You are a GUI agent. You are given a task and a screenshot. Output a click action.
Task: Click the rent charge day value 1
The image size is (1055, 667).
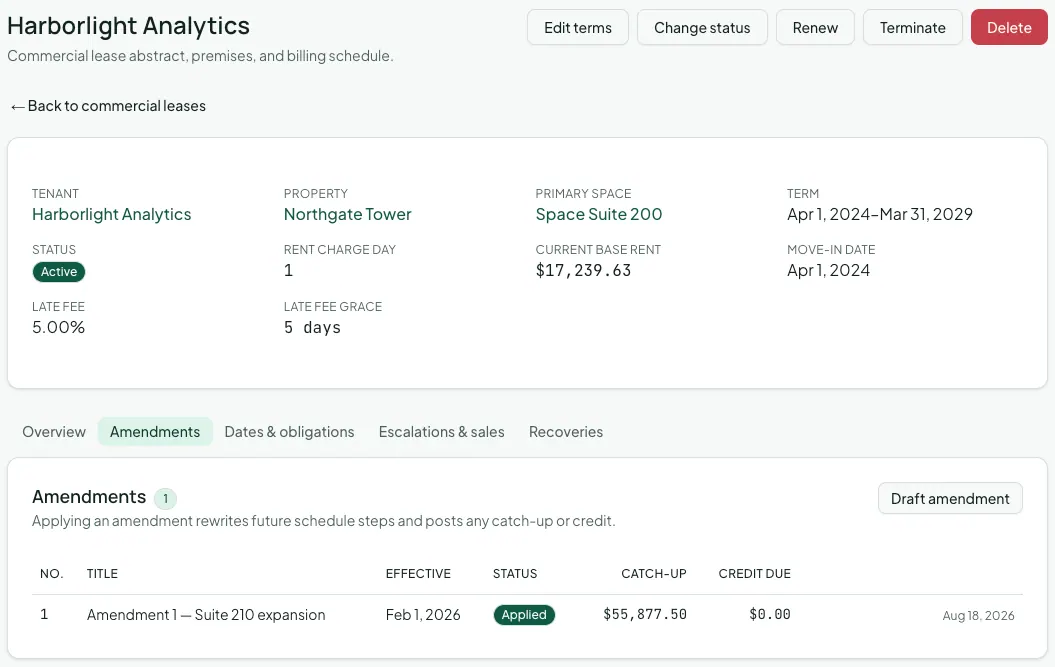tap(289, 271)
